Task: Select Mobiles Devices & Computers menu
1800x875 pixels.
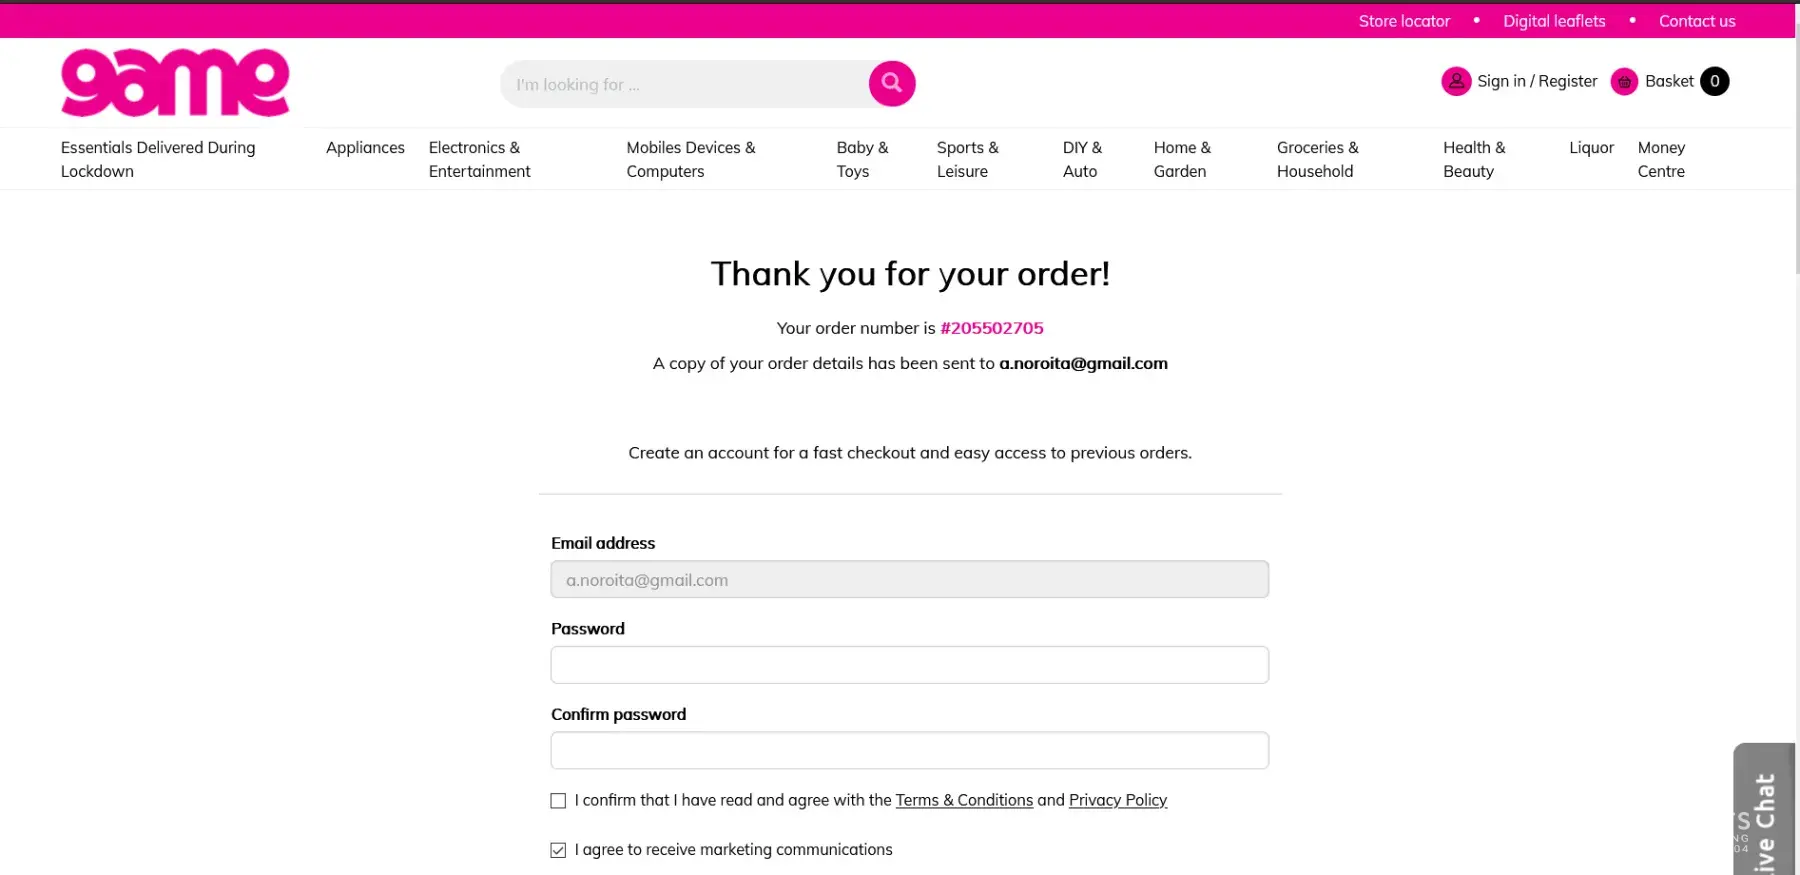Action: coord(691,159)
